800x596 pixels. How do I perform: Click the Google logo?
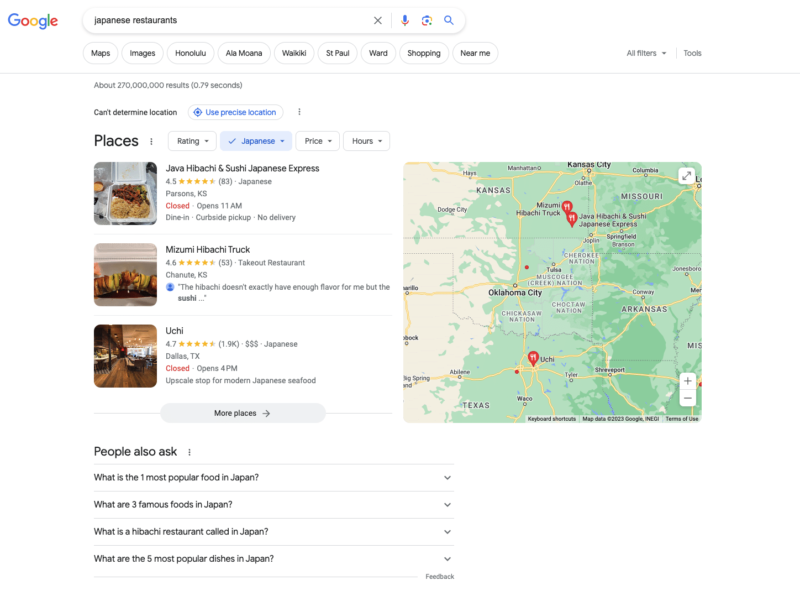(x=33, y=20)
